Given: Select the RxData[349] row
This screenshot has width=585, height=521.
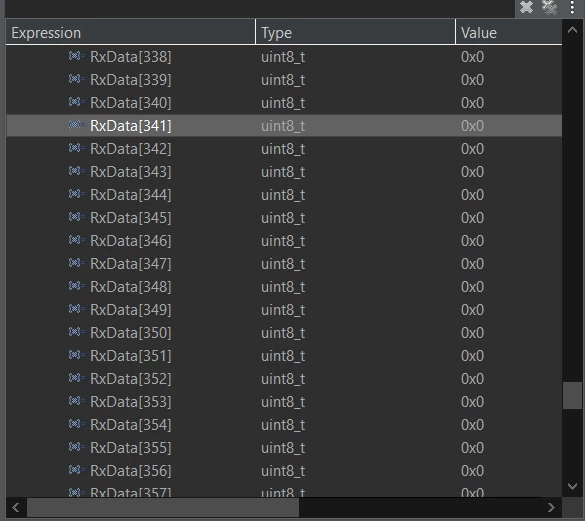Looking at the screenshot, I should coord(284,310).
